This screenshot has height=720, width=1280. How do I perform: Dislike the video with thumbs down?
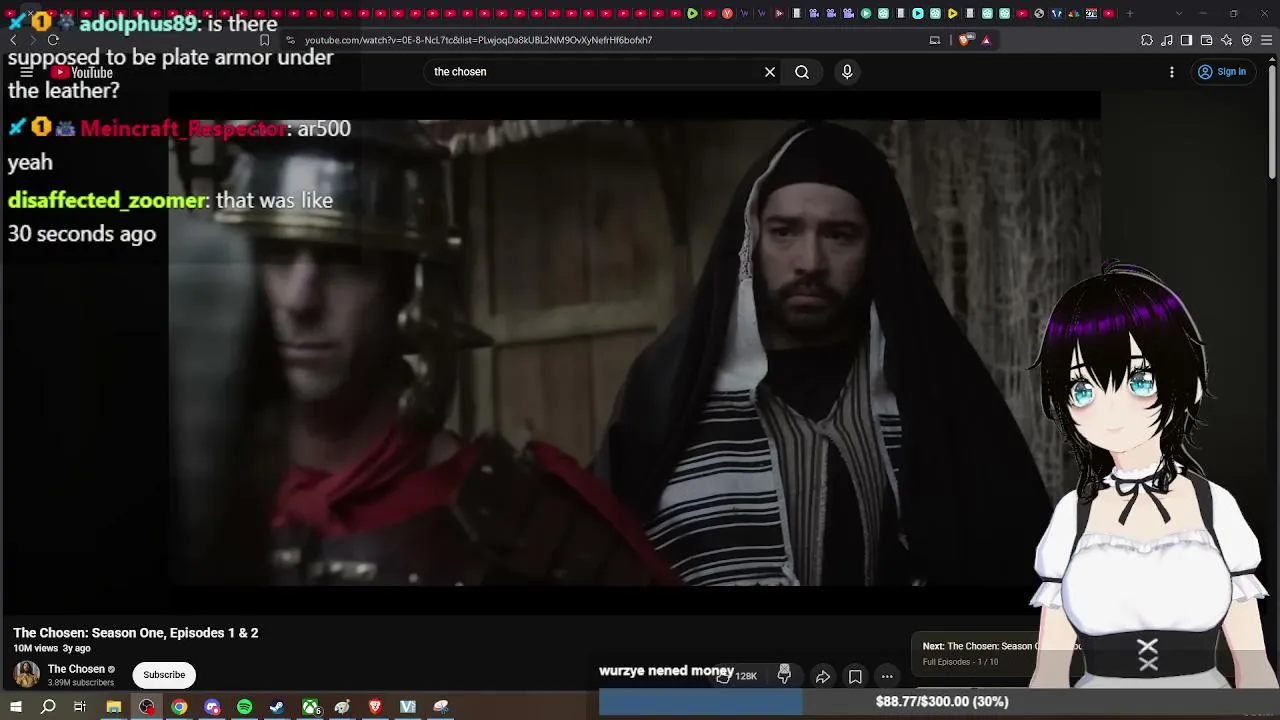click(784, 676)
